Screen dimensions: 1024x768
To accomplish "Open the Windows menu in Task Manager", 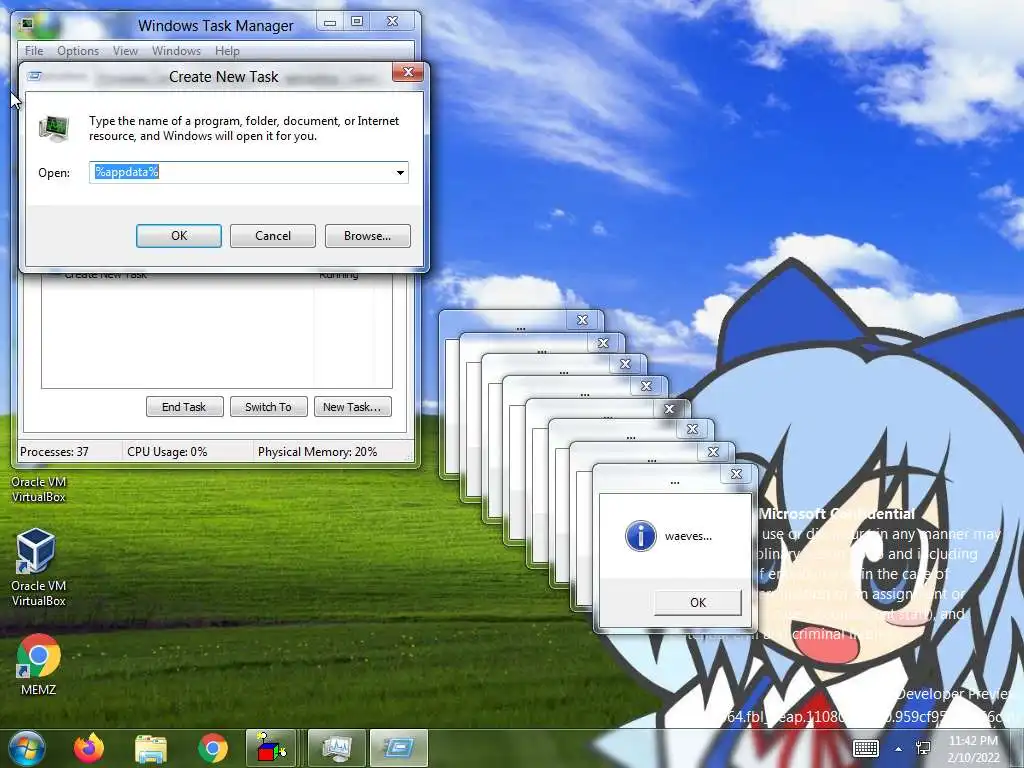I will [x=176, y=51].
